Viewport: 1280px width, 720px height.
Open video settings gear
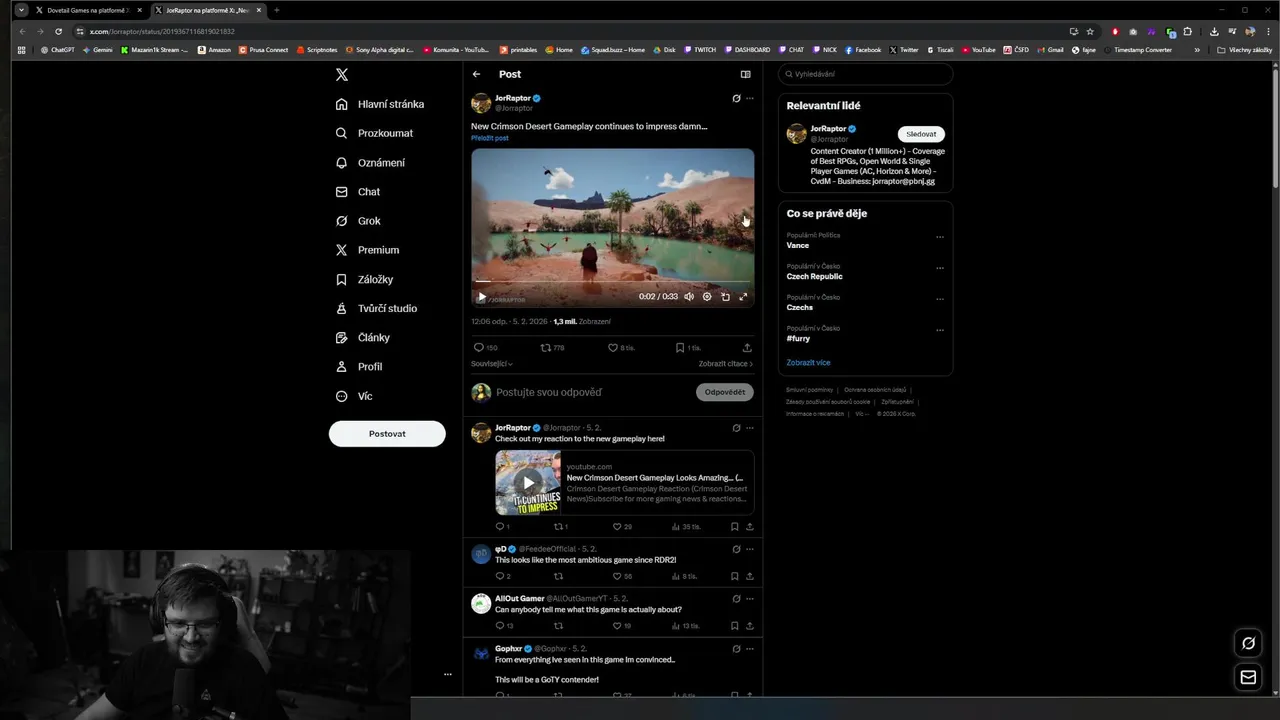(707, 297)
